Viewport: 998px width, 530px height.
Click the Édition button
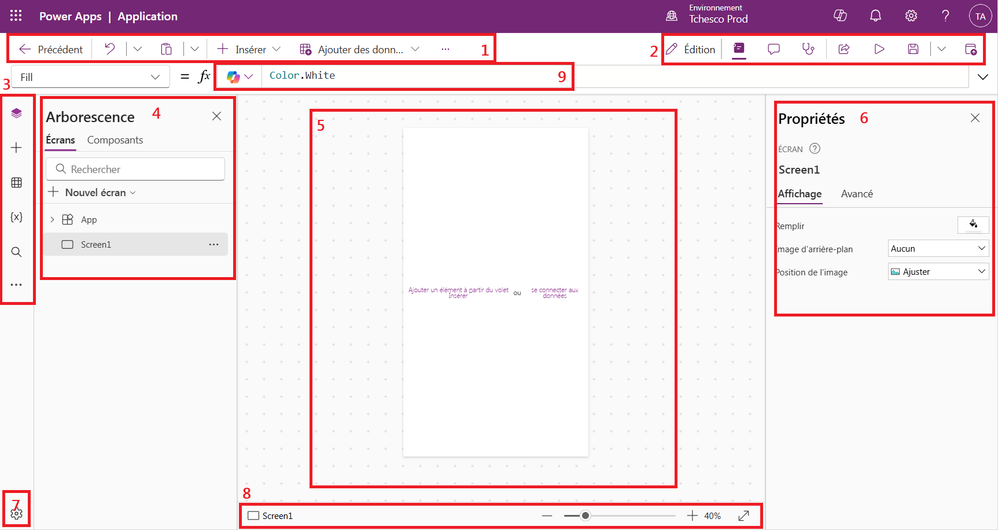[691, 49]
